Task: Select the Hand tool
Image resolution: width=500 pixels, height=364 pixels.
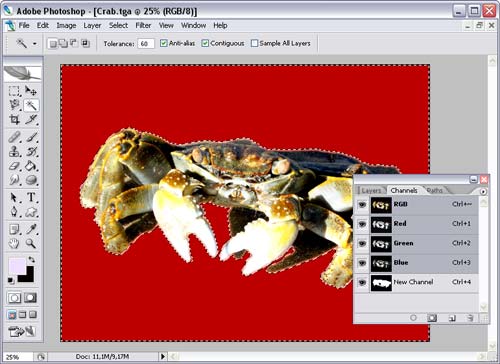Action: click(14, 244)
